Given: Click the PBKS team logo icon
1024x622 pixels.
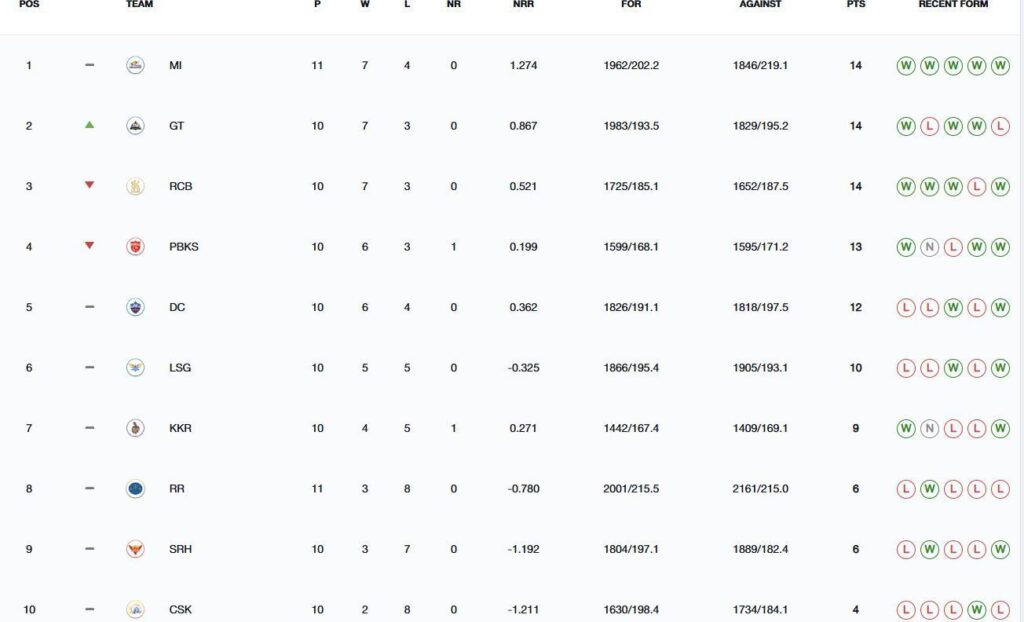Looking at the screenshot, I should click(135, 247).
